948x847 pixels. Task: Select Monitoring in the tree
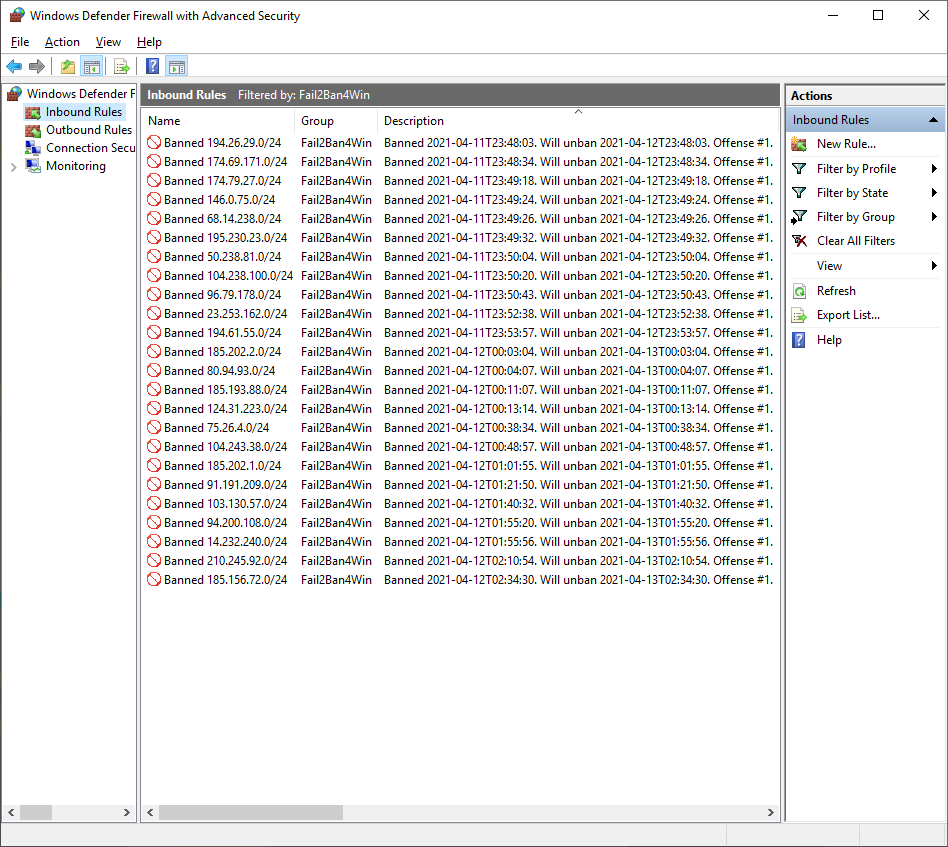click(76, 166)
